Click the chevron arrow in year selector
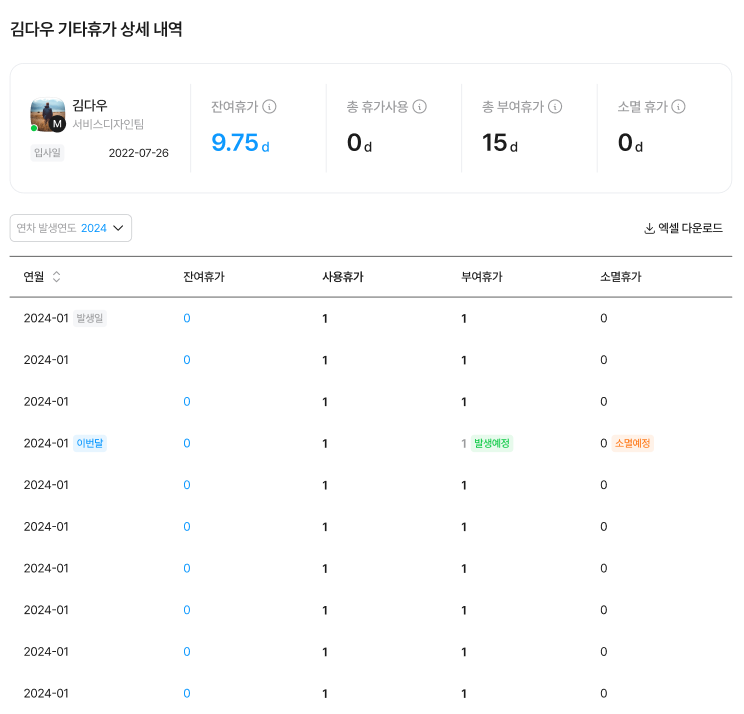Screen dimensions: 744x714 pos(118,228)
